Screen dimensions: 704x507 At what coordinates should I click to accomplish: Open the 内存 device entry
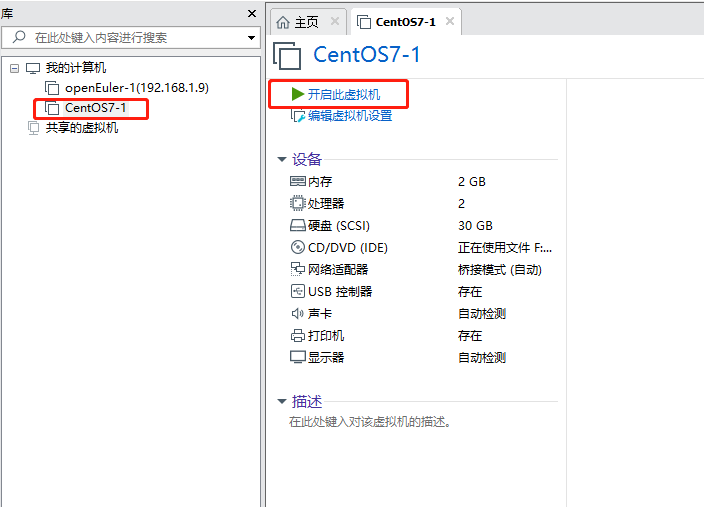click(x=320, y=181)
